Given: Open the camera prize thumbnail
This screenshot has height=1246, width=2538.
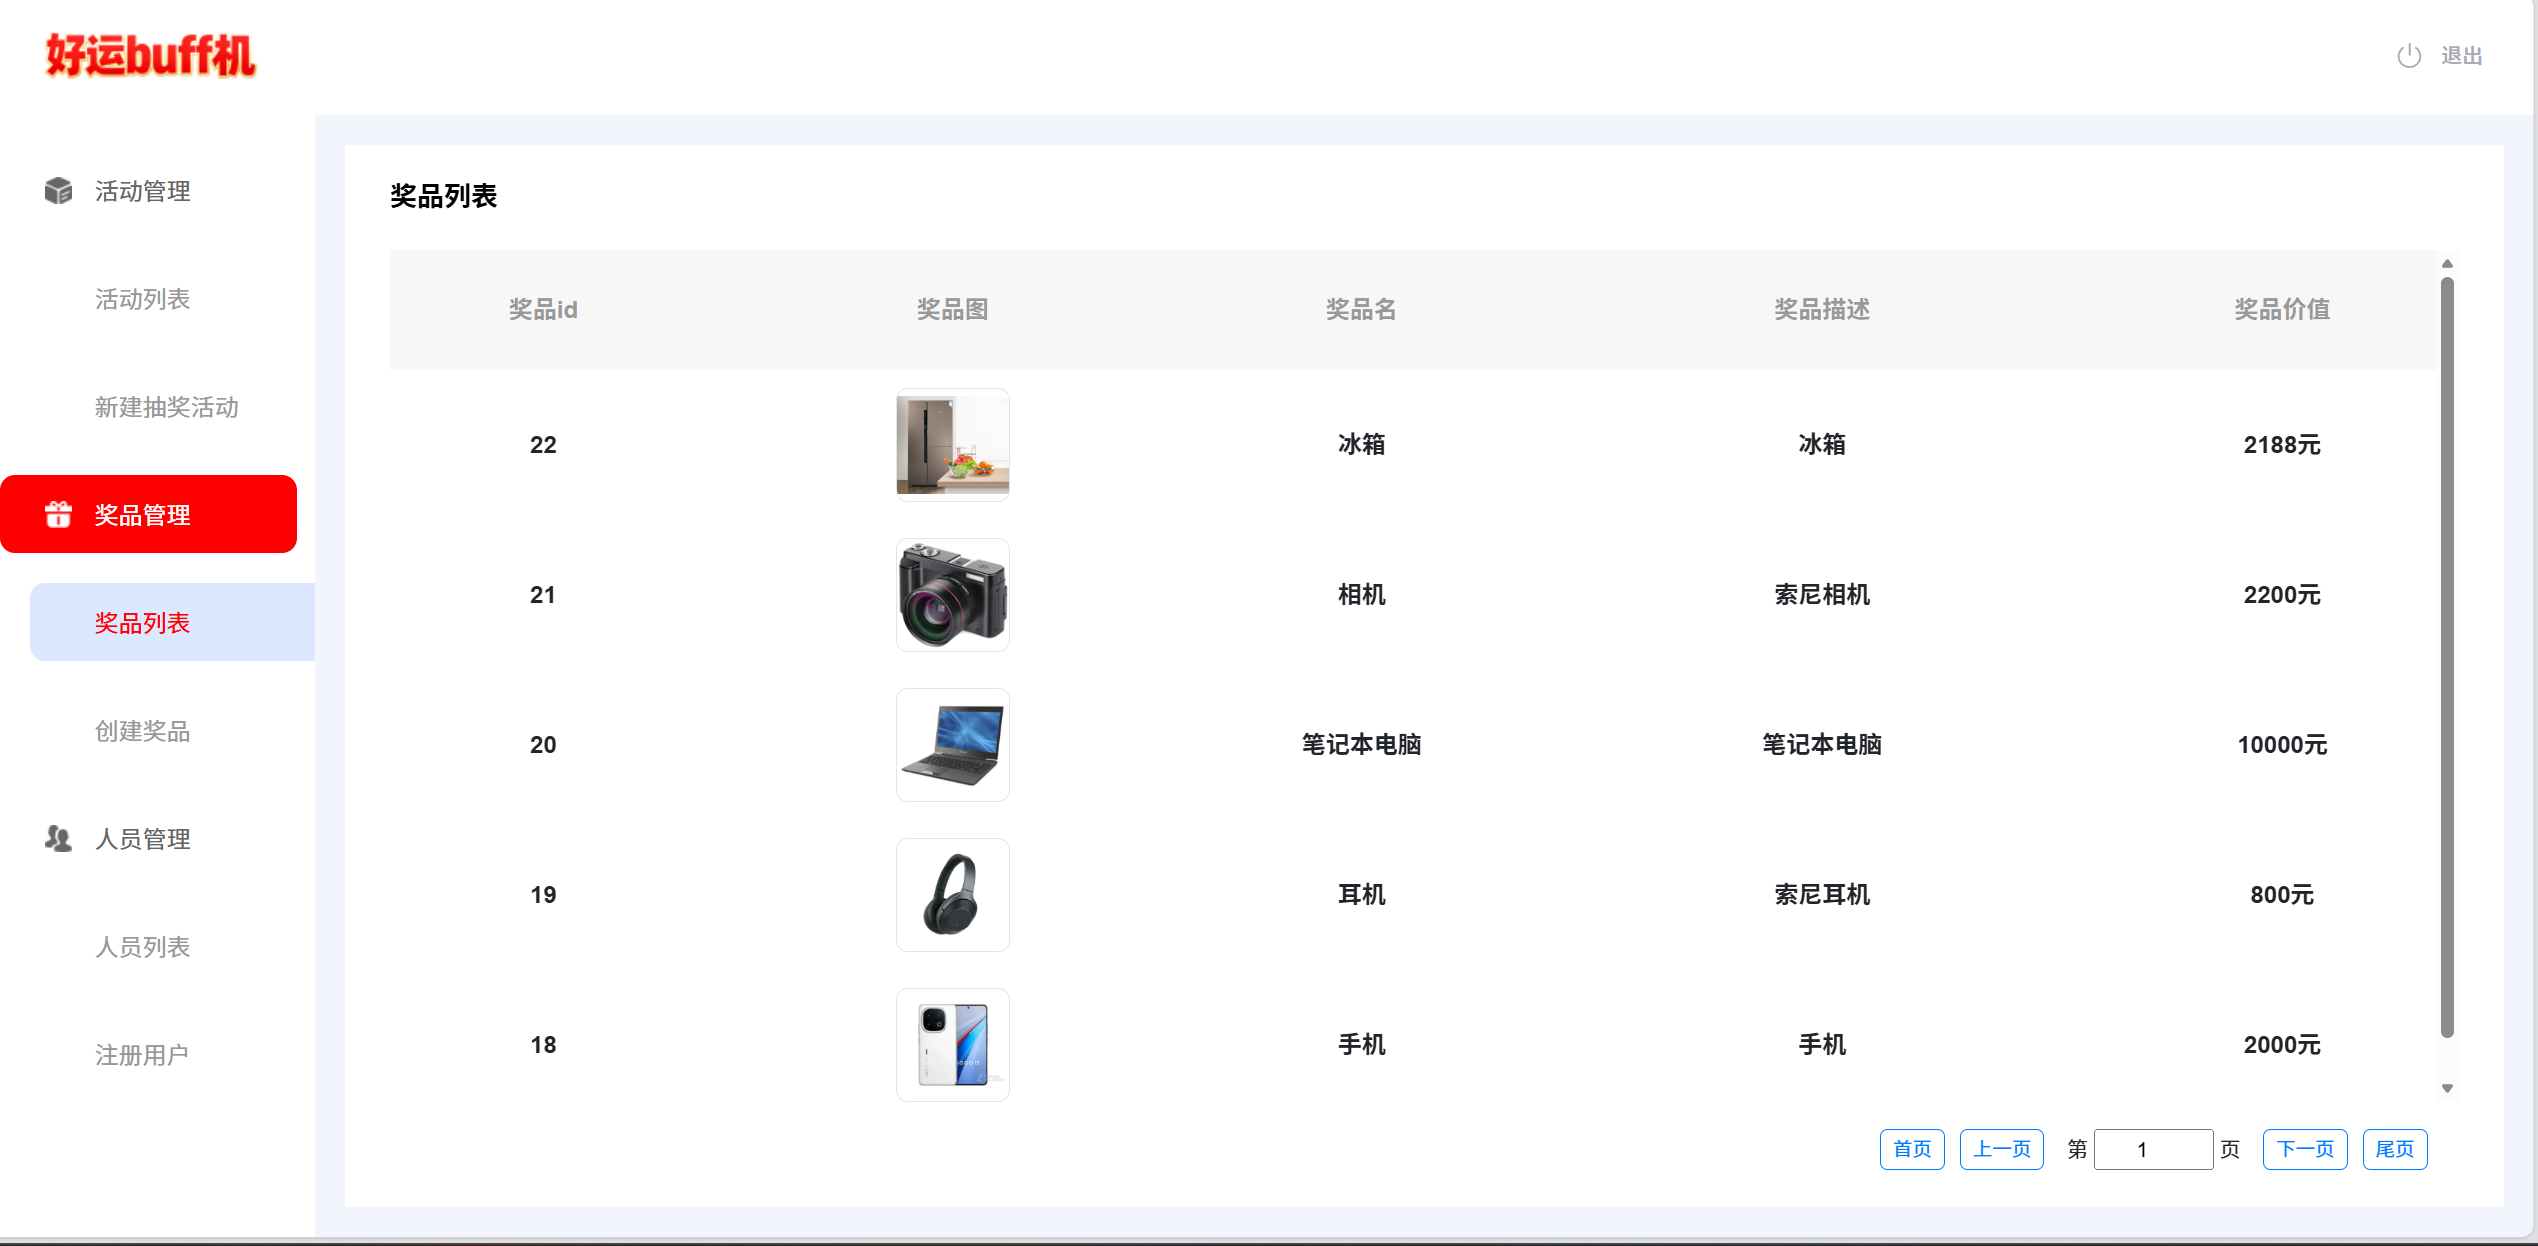Looking at the screenshot, I should 952,595.
